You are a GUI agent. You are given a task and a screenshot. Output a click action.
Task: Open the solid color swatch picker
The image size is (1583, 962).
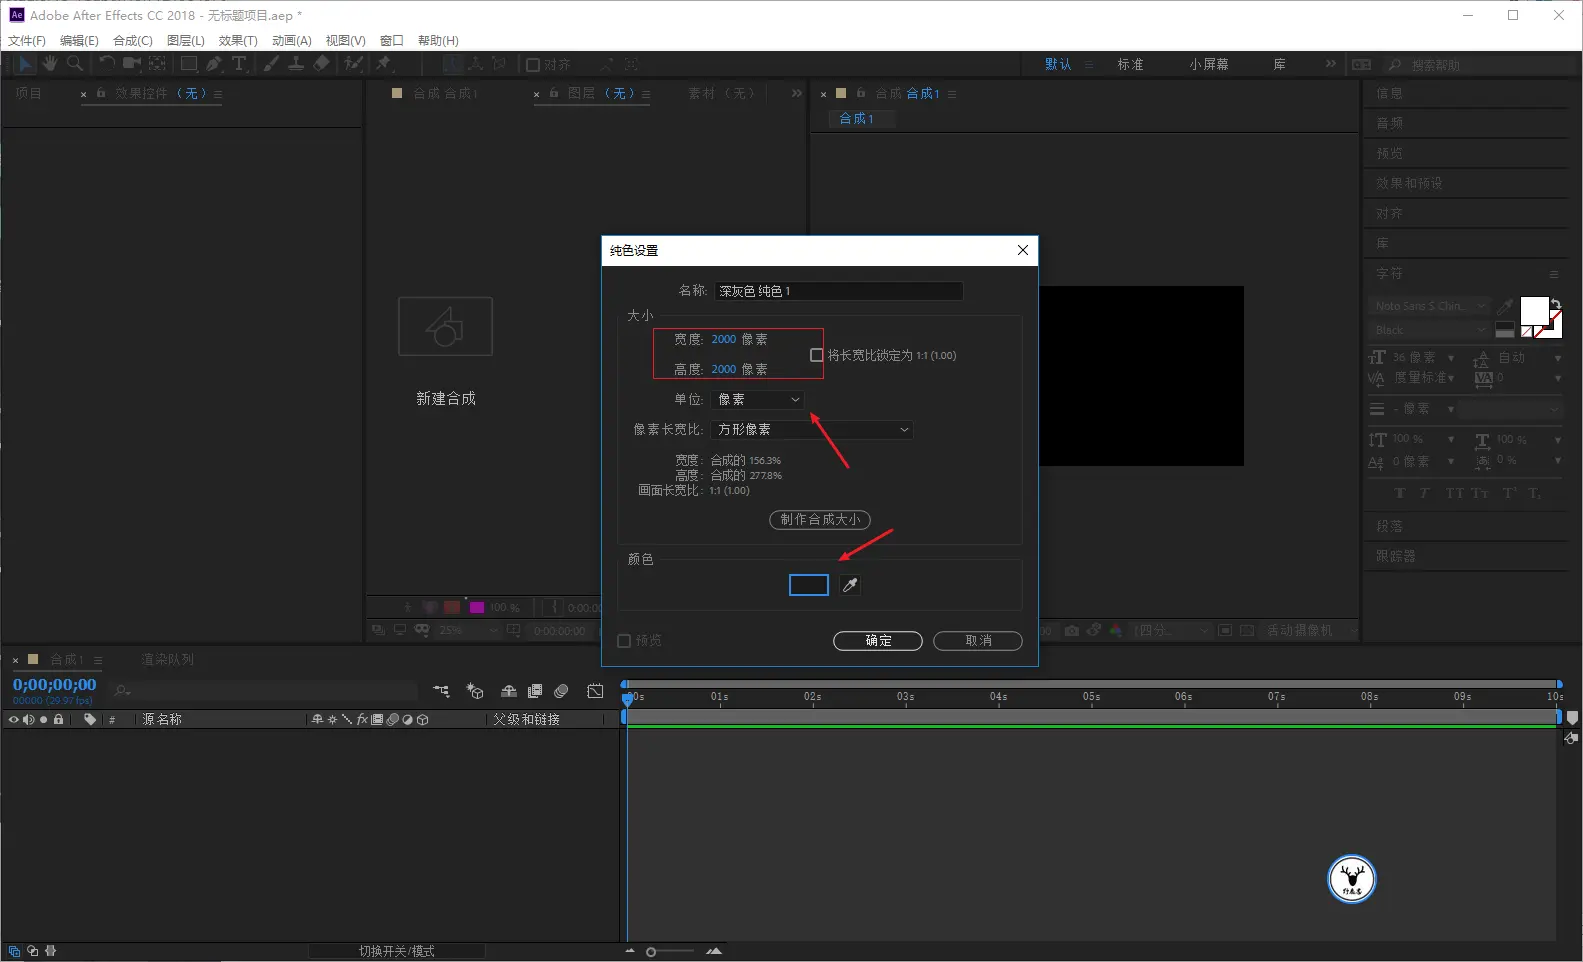point(809,585)
